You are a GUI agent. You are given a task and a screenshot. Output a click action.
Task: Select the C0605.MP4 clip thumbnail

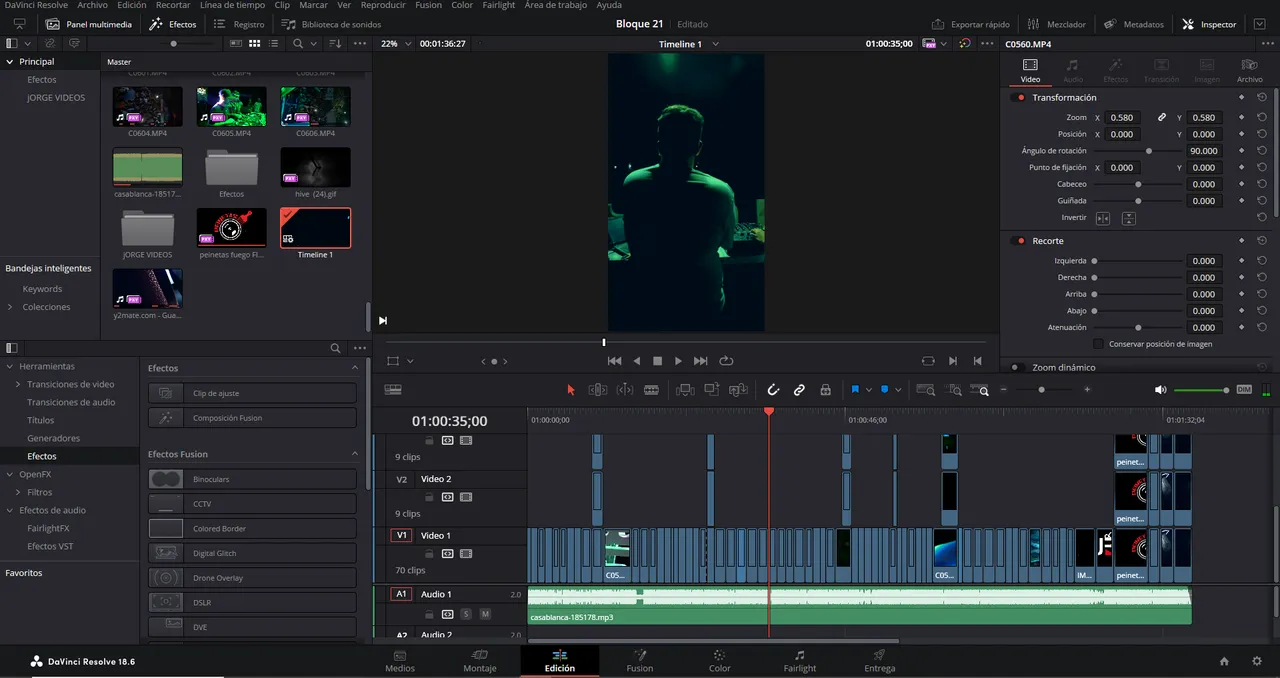point(231,107)
